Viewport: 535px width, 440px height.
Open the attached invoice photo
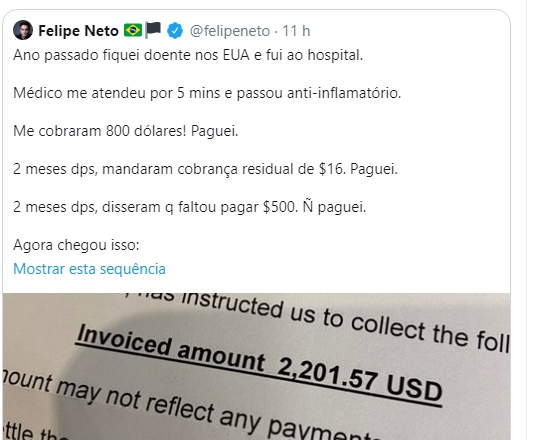(257, 367)
